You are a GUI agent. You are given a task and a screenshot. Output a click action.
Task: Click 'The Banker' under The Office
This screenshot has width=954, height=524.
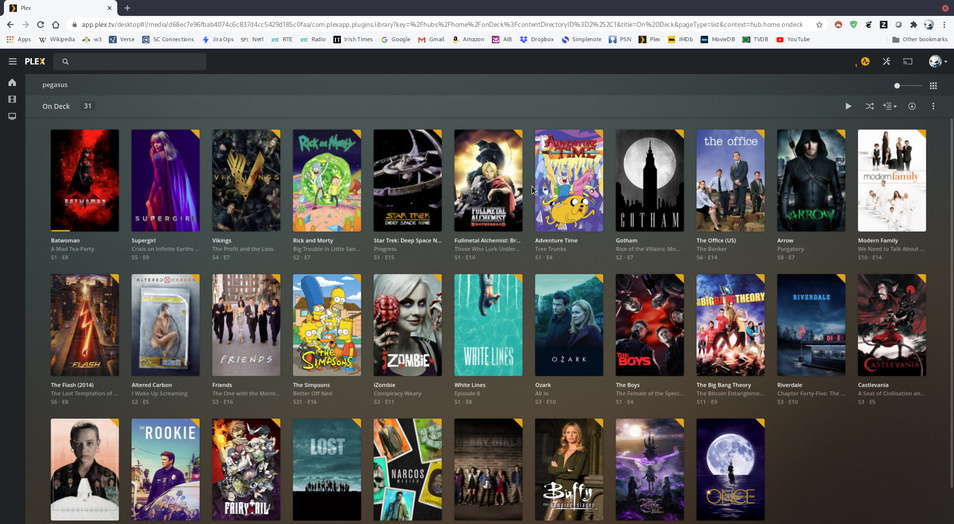[711, 249]
